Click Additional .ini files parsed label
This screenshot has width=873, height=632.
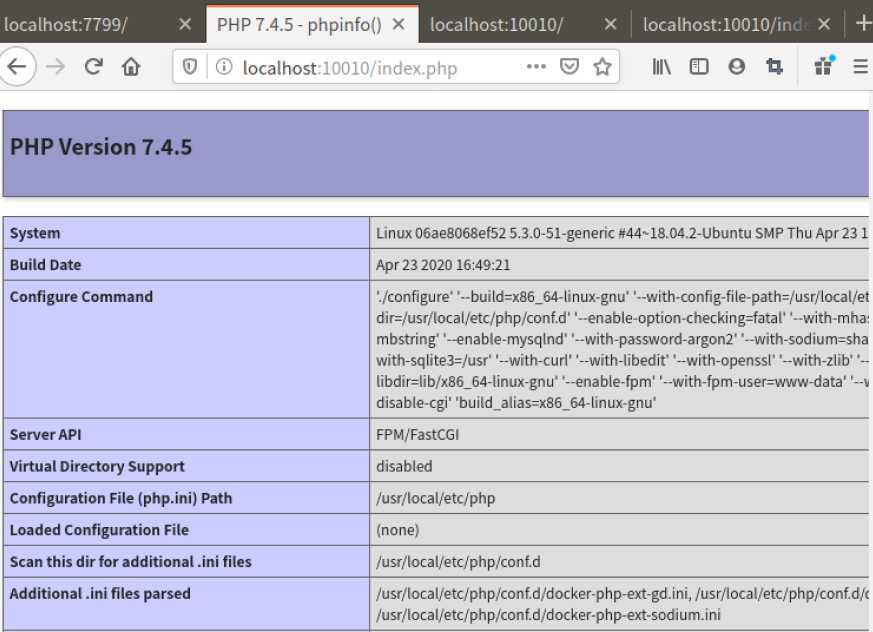pyautogui.click(x=100, y=593)
